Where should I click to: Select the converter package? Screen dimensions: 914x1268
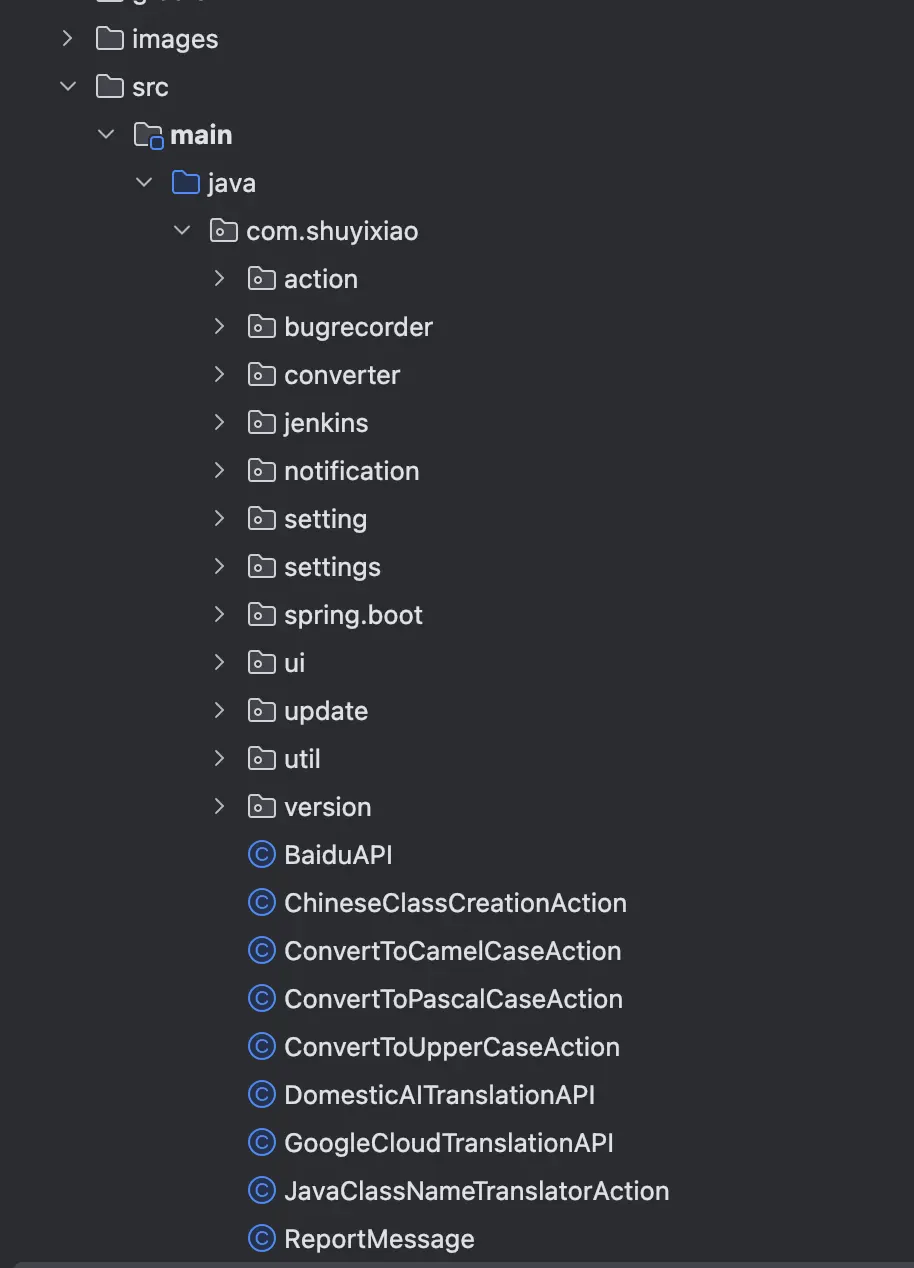click(341, 375)
